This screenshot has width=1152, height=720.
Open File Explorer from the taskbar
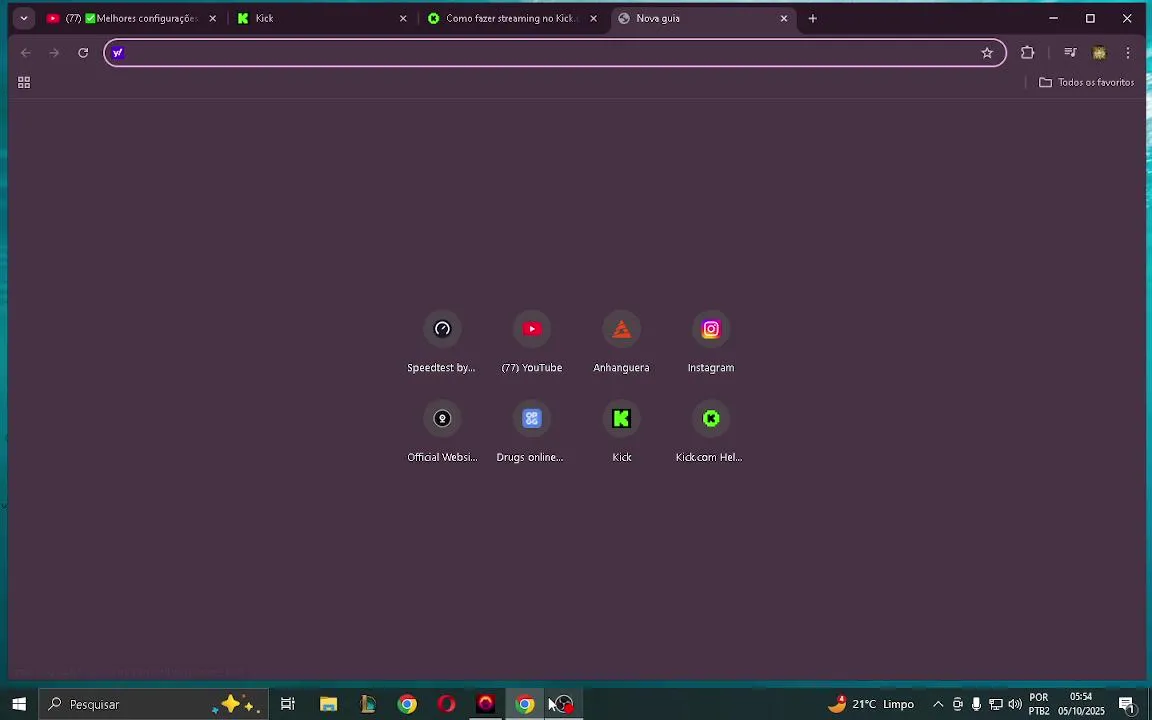point(328,705)
